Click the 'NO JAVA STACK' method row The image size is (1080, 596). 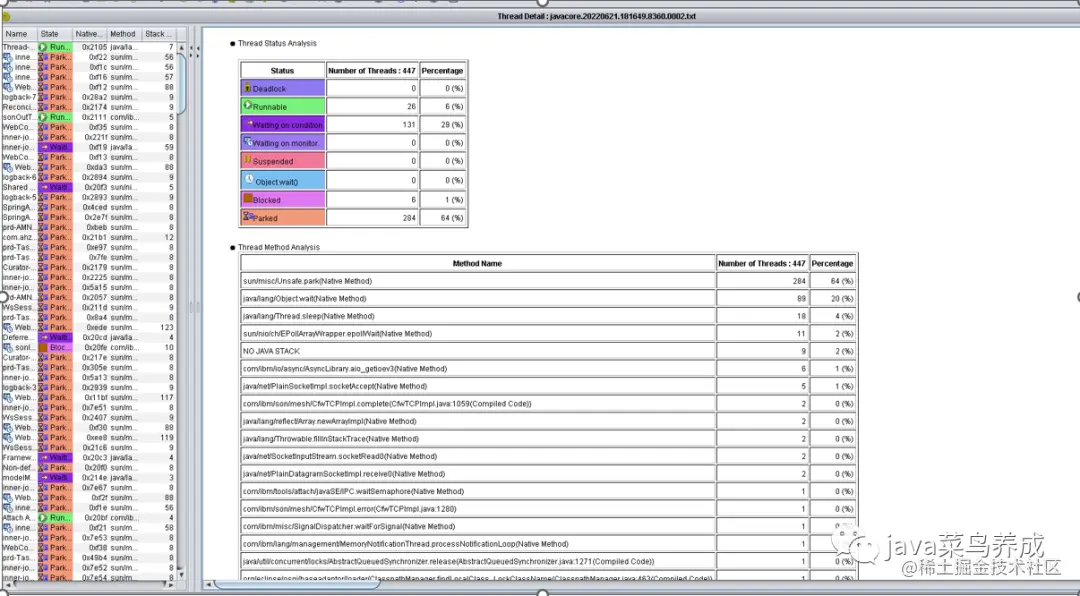click(x=548, y=351)
